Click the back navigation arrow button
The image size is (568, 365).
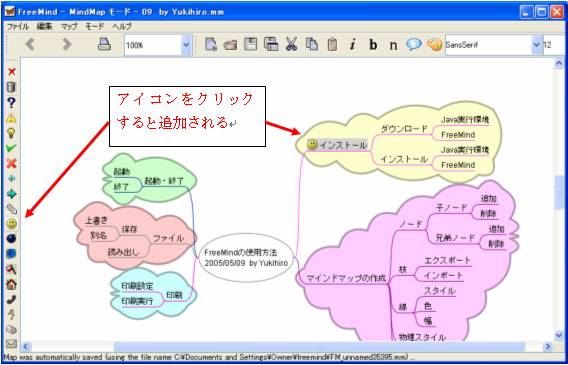click(x=30, y=45)
